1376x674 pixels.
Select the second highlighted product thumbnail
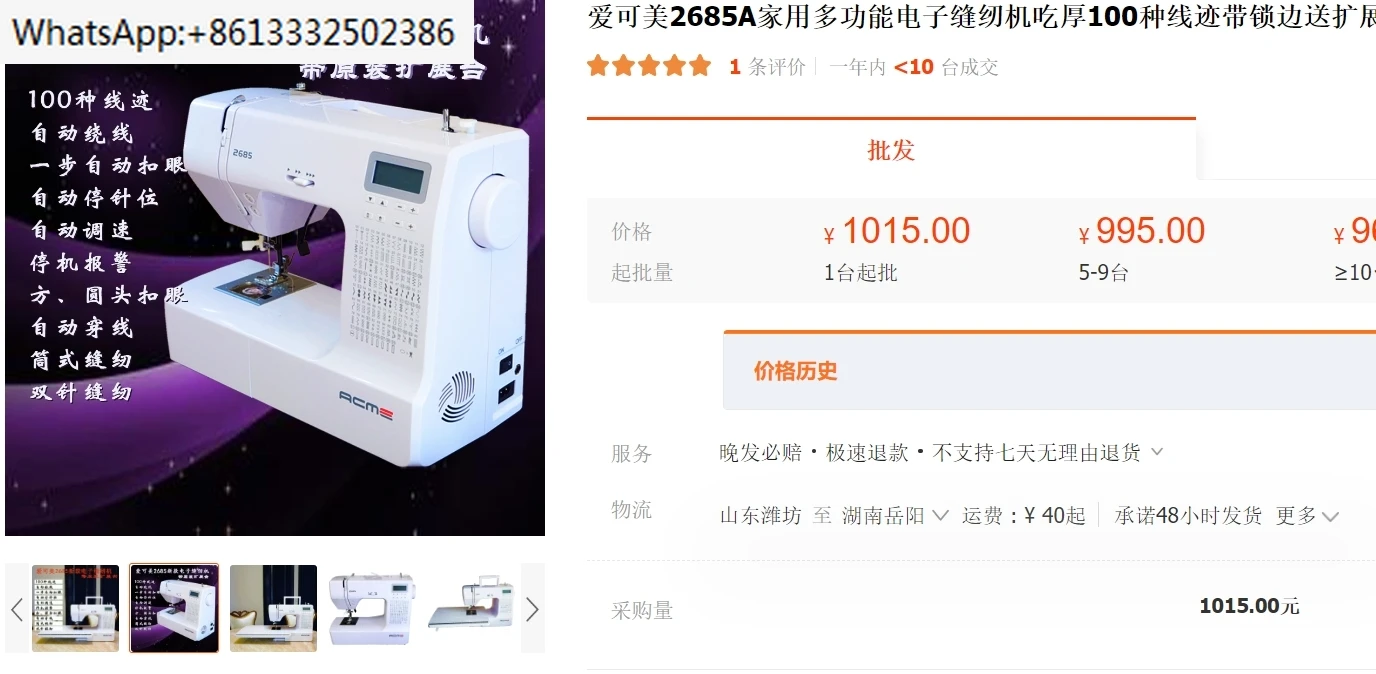[174, 608]
